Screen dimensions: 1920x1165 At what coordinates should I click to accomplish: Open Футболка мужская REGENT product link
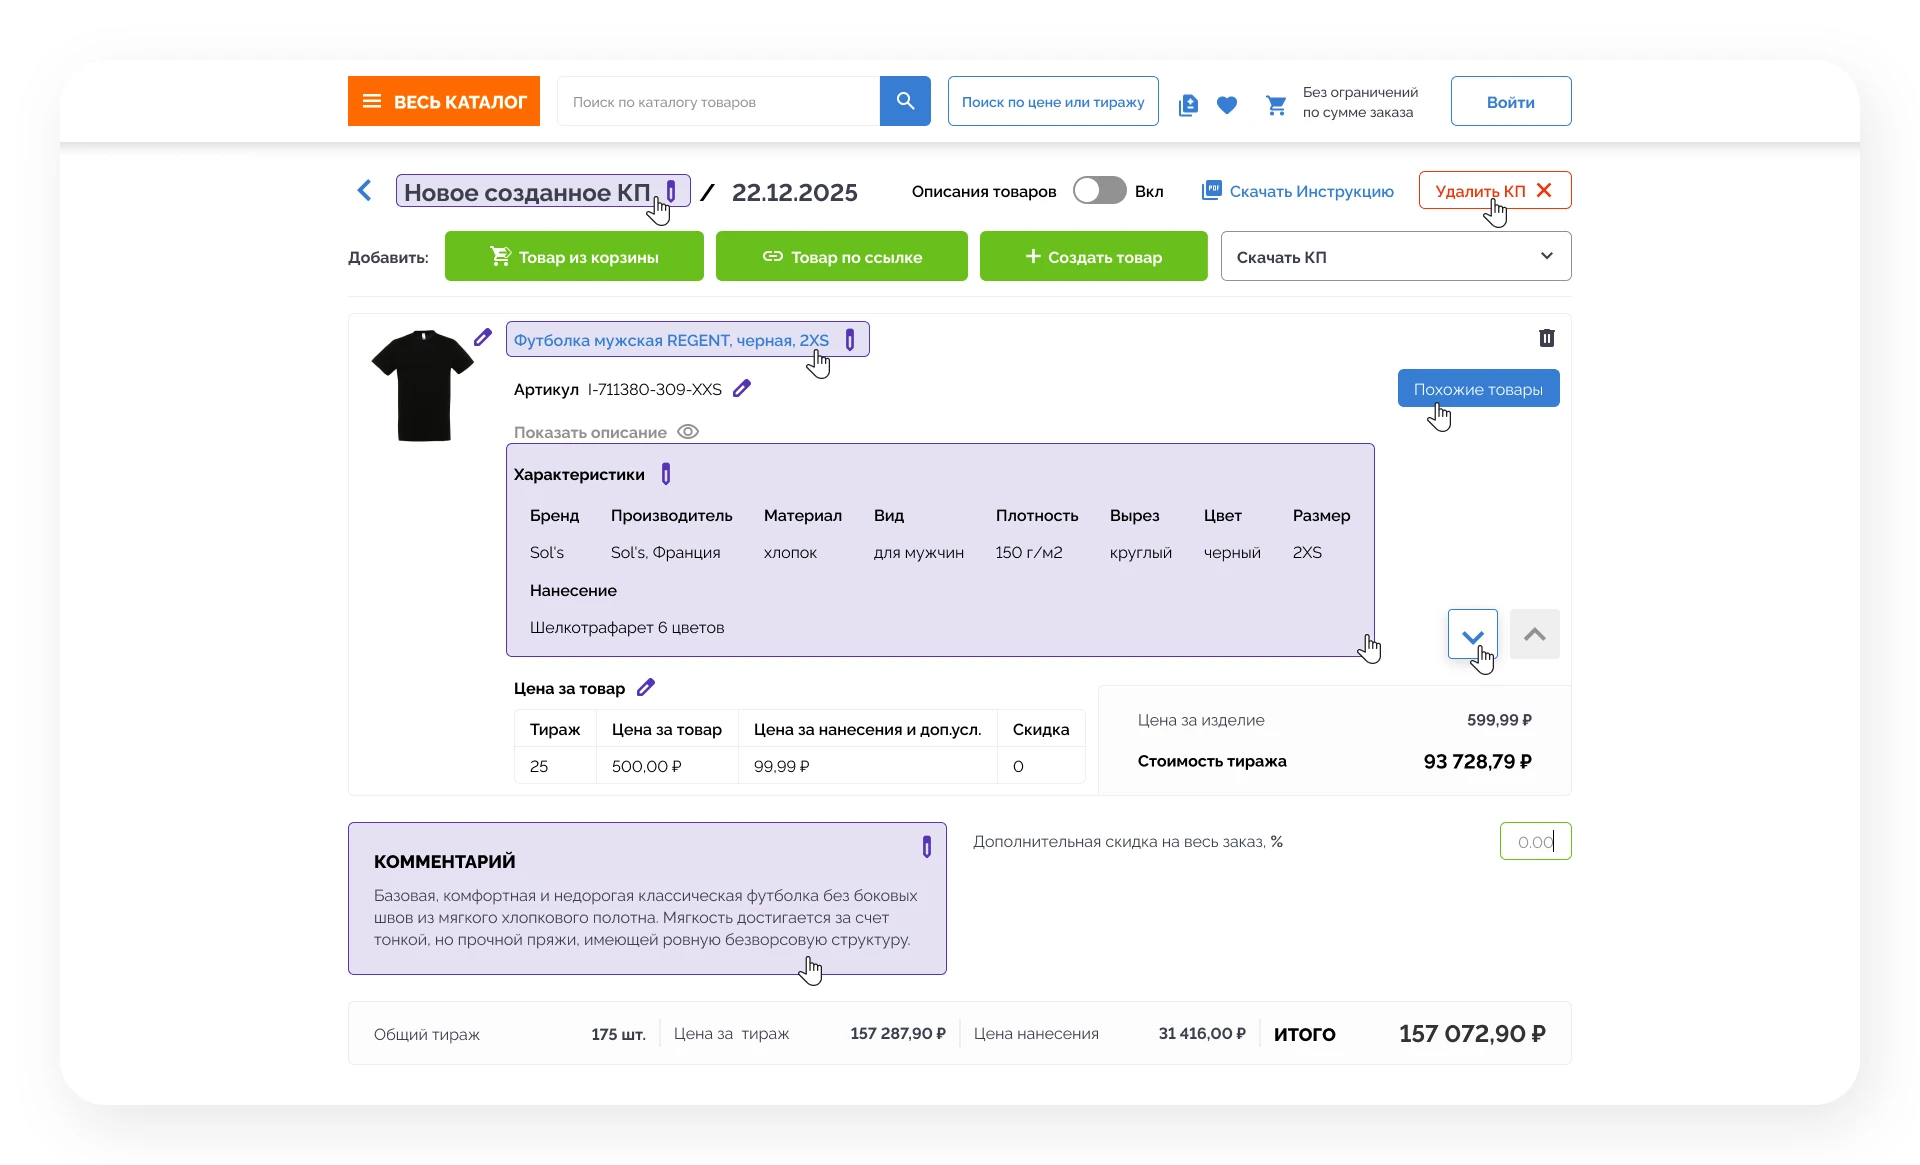click(x=671, y=340)
